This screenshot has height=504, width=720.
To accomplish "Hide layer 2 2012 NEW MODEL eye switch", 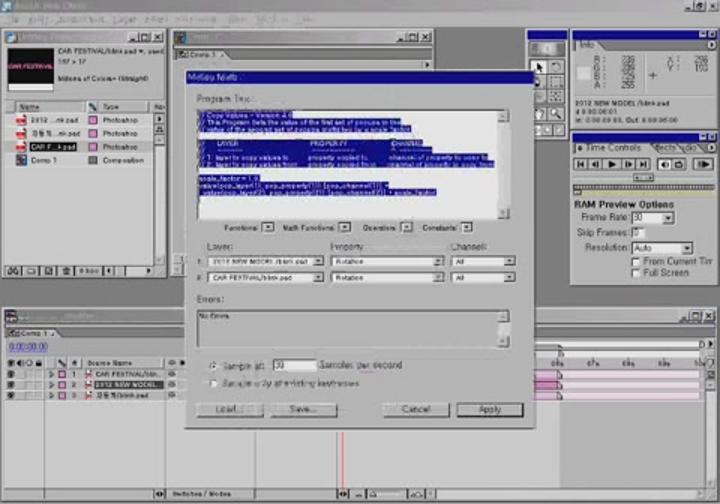I will pos(11,385).
